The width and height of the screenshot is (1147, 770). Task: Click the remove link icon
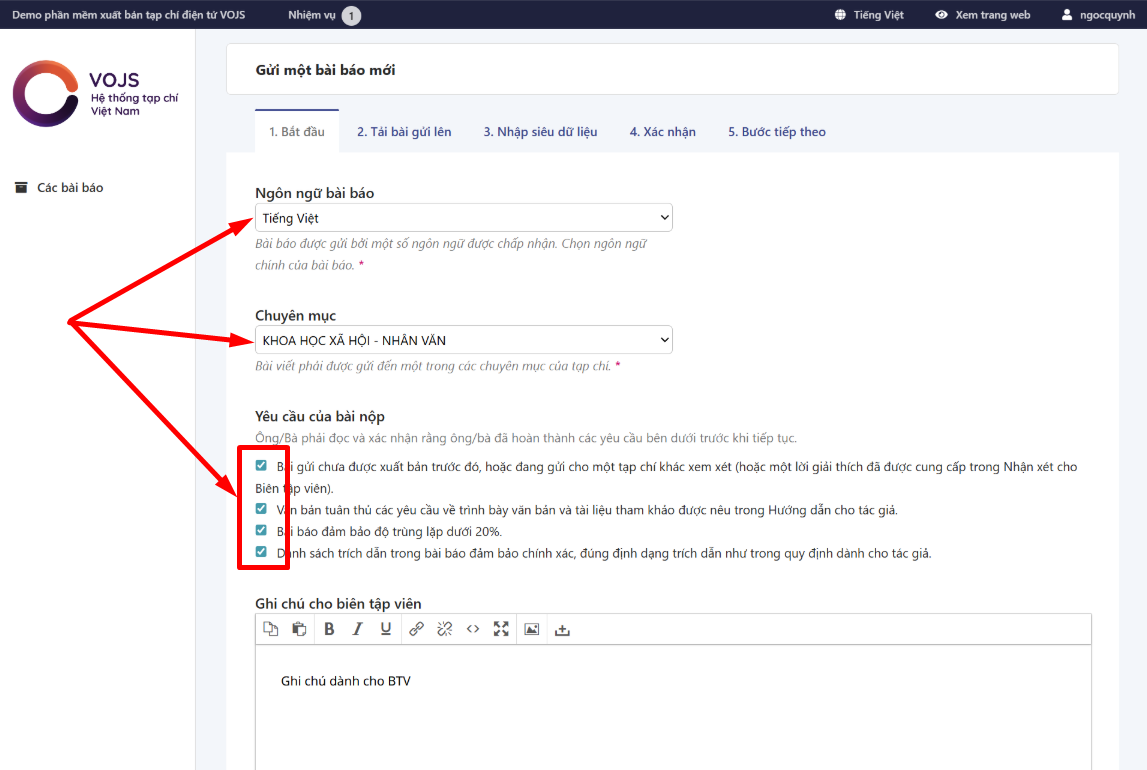[445, 629]
